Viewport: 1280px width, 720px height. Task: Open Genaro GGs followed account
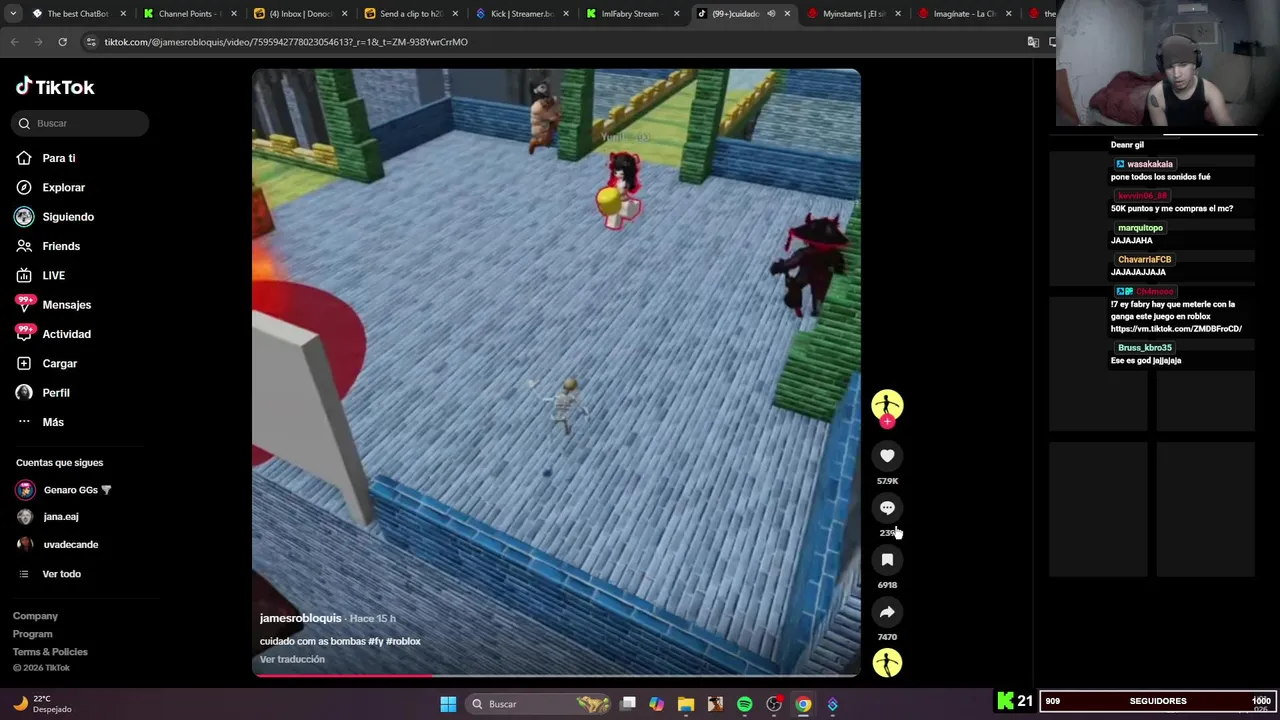64,490
